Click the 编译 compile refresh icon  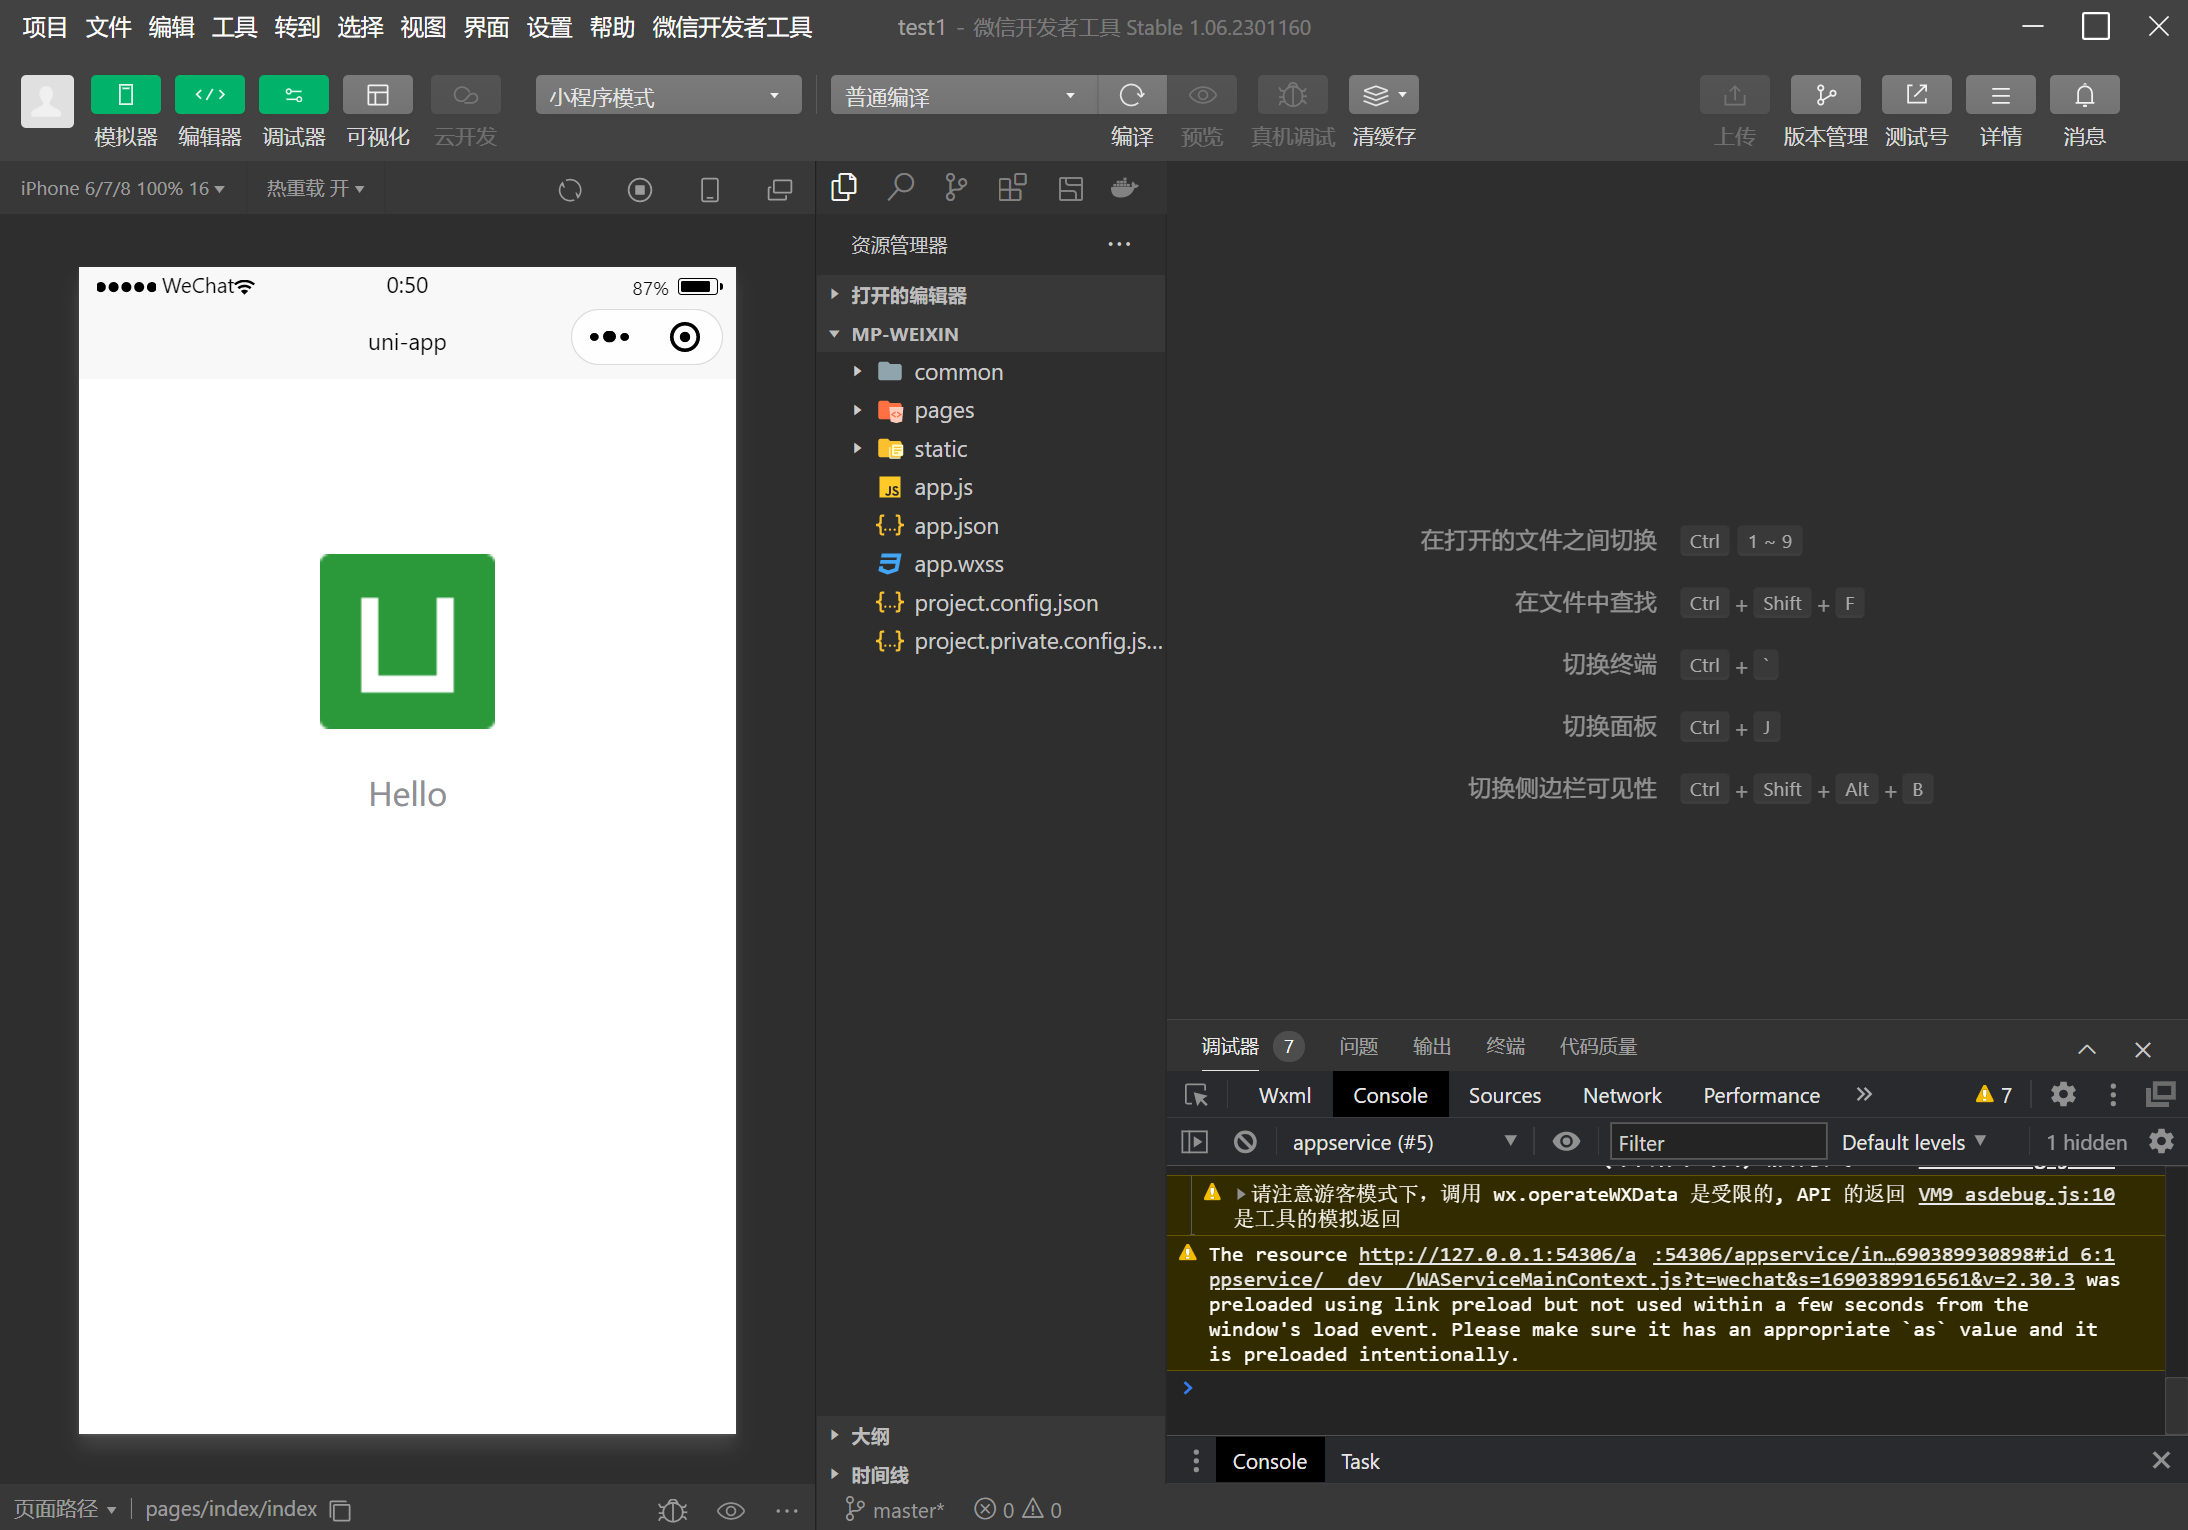click(1132, 95)
